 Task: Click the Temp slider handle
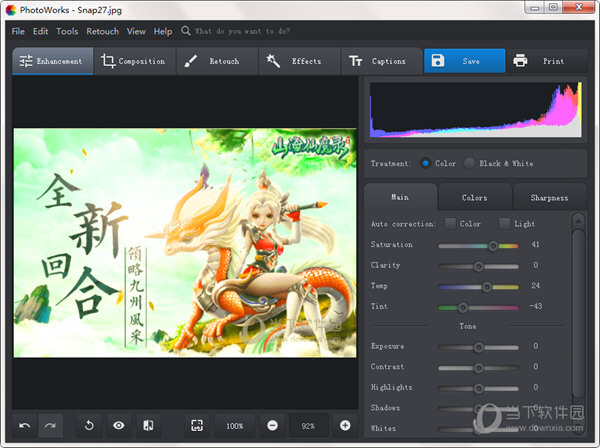click(x=487, y=287)
